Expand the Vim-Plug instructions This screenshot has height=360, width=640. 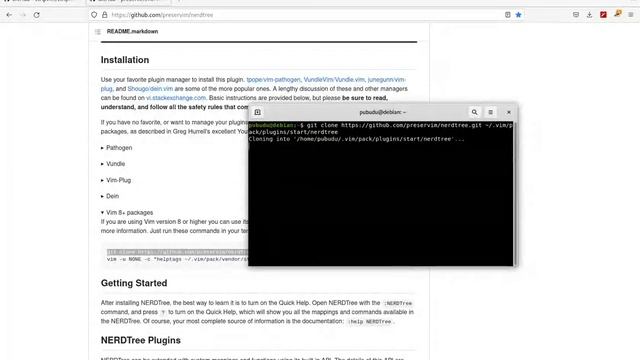click(116, 180)
